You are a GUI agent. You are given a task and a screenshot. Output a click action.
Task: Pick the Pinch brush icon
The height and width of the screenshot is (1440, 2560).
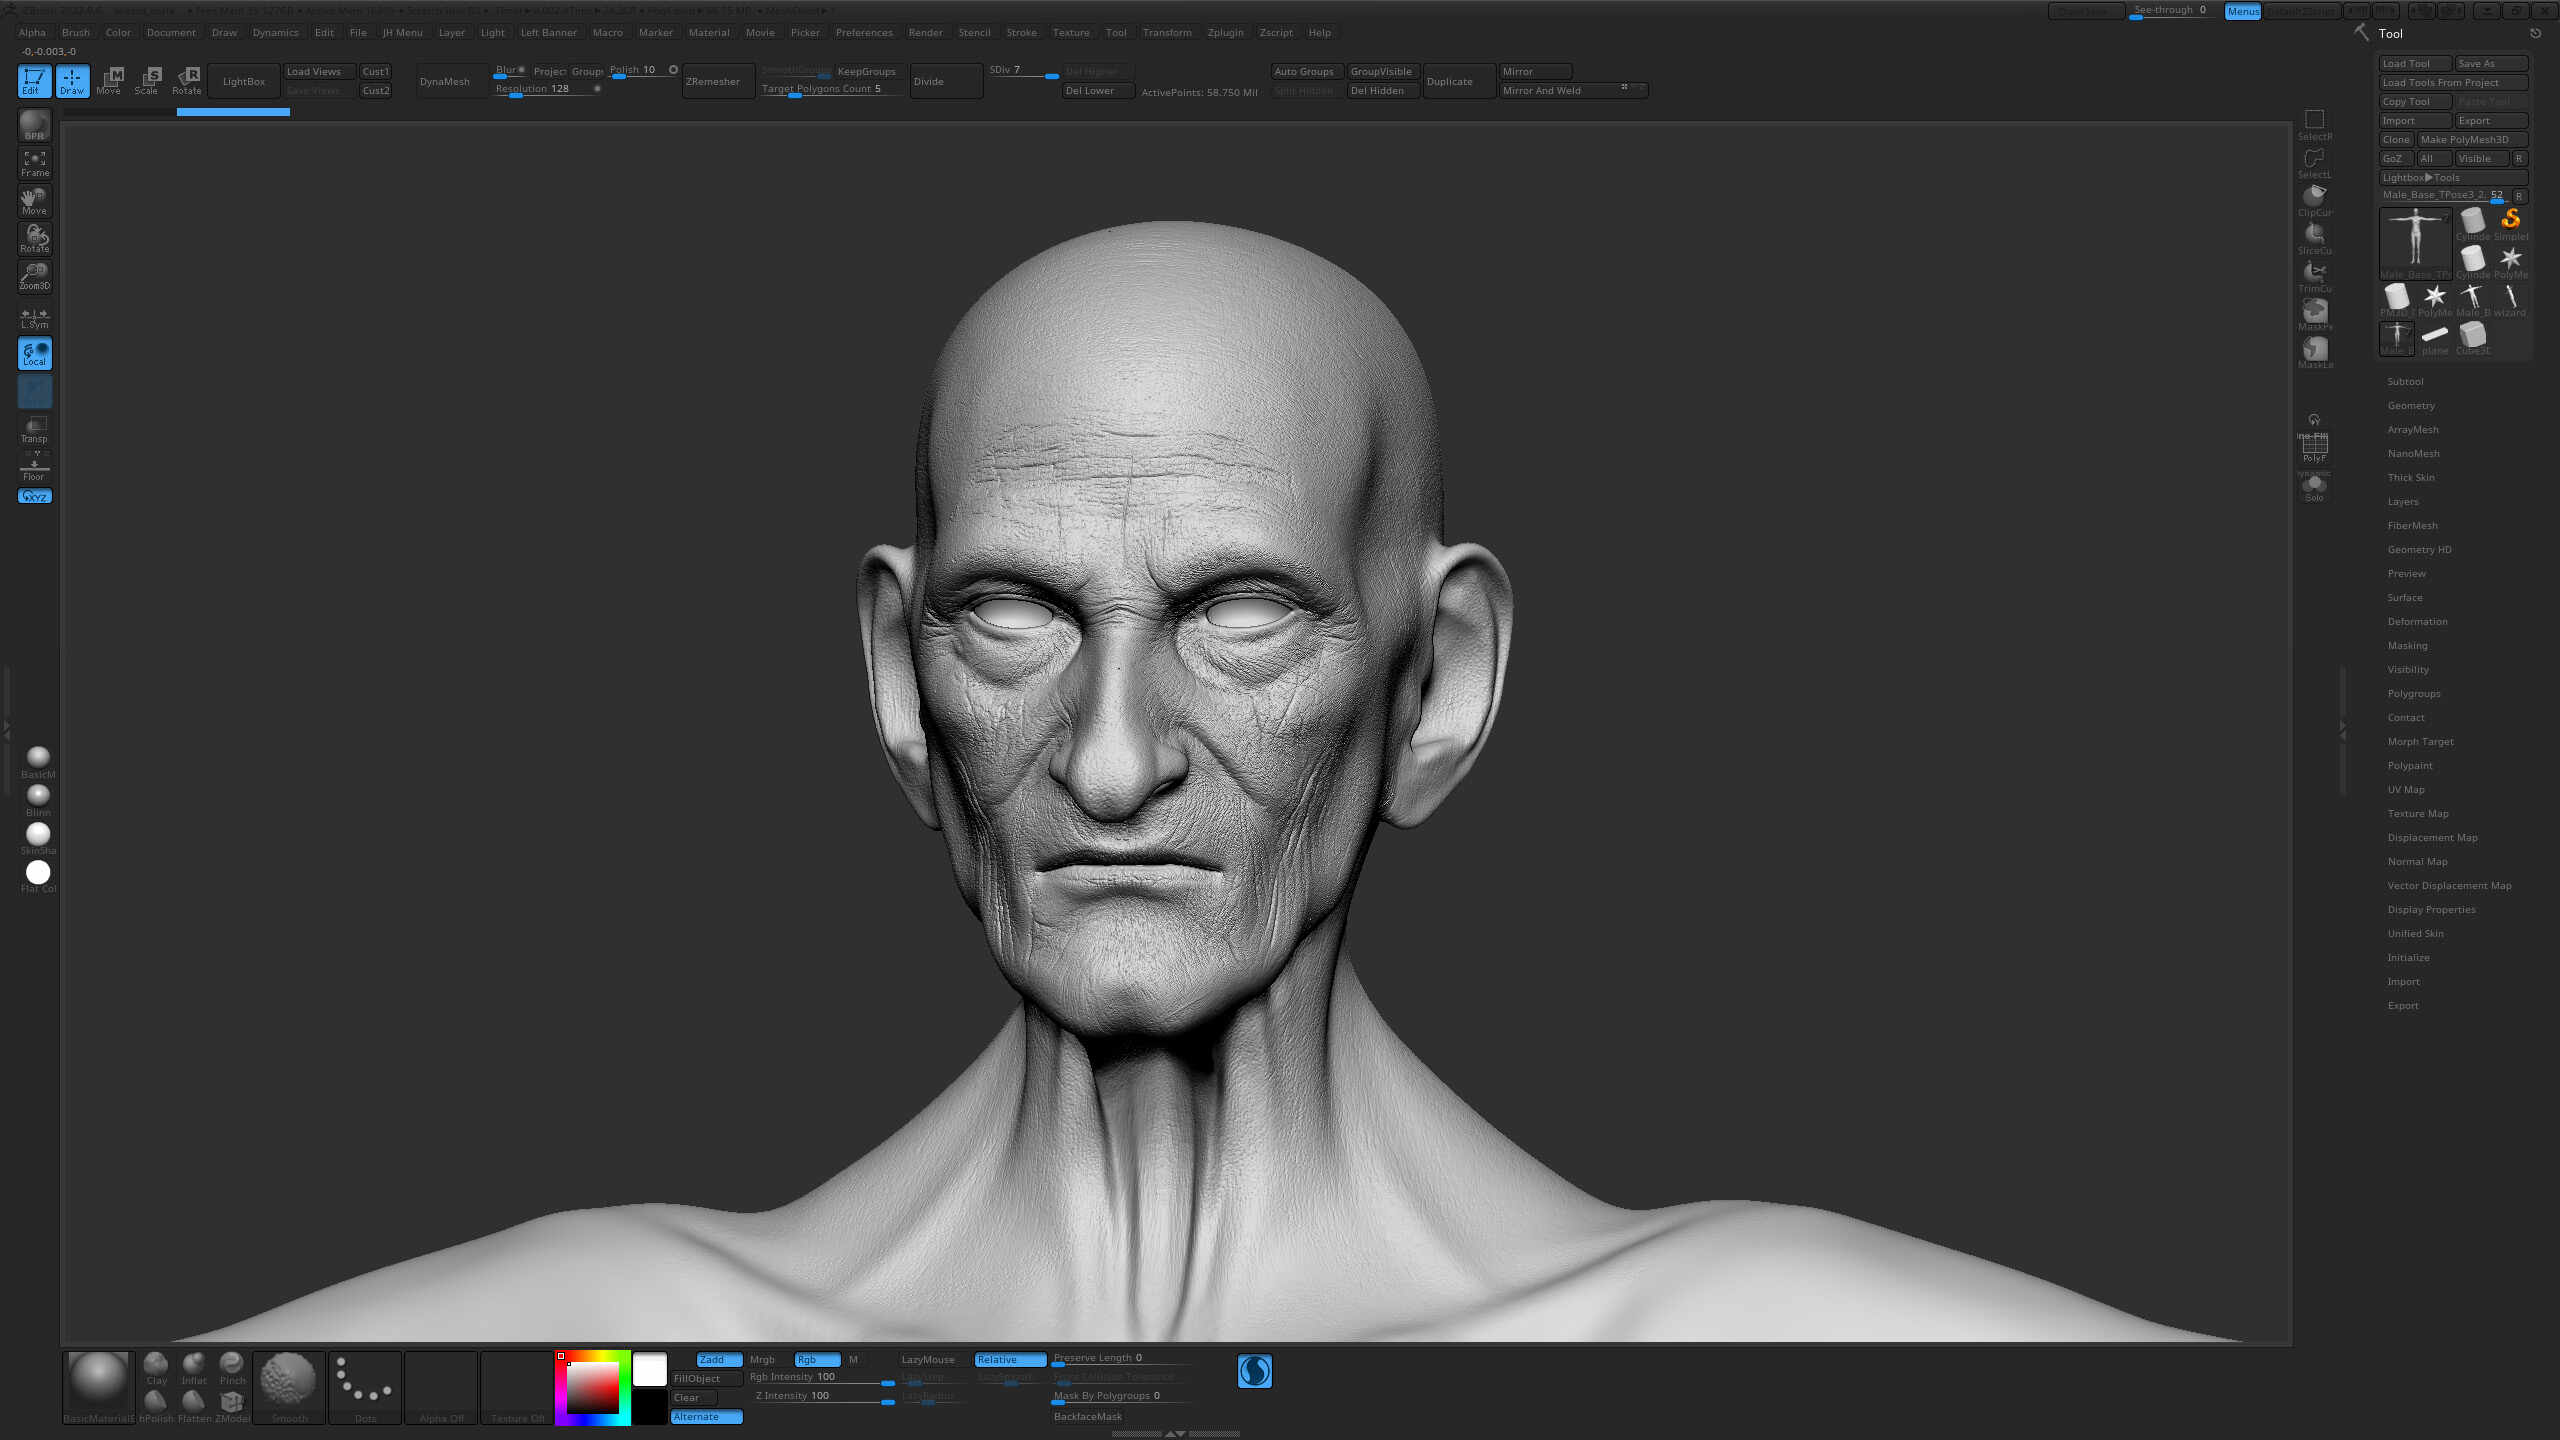(232, 1368)
